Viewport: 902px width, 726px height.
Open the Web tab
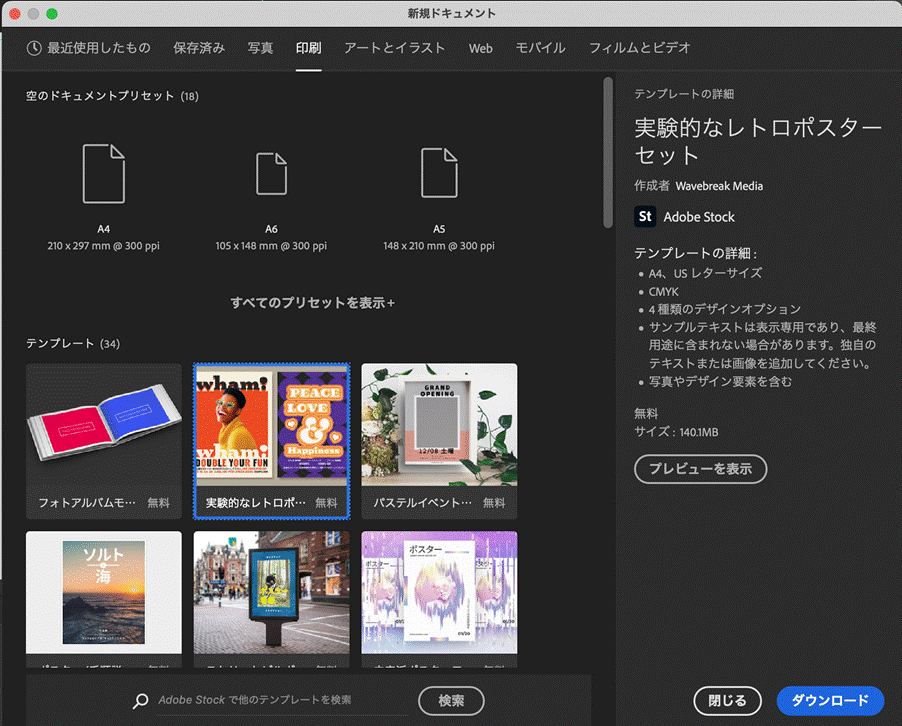[481, 48]
